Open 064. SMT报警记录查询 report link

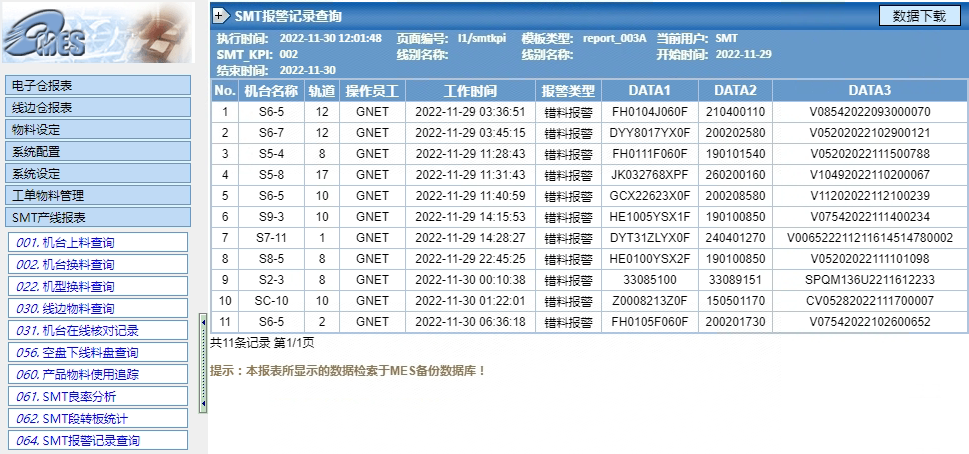pyautogui.click(x=98, y=440)
